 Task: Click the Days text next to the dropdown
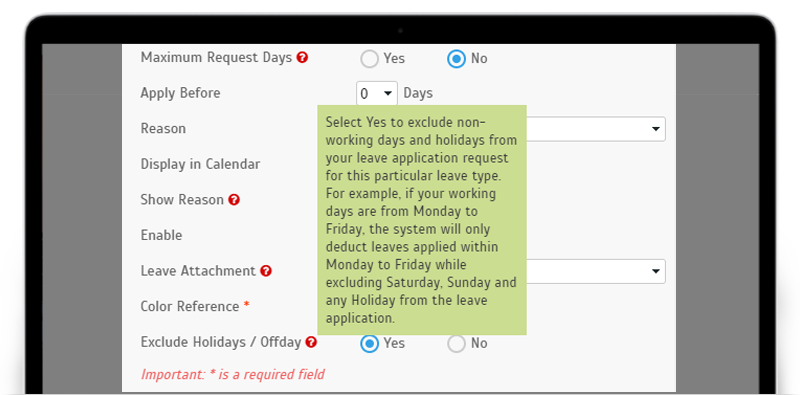point(418,93)
